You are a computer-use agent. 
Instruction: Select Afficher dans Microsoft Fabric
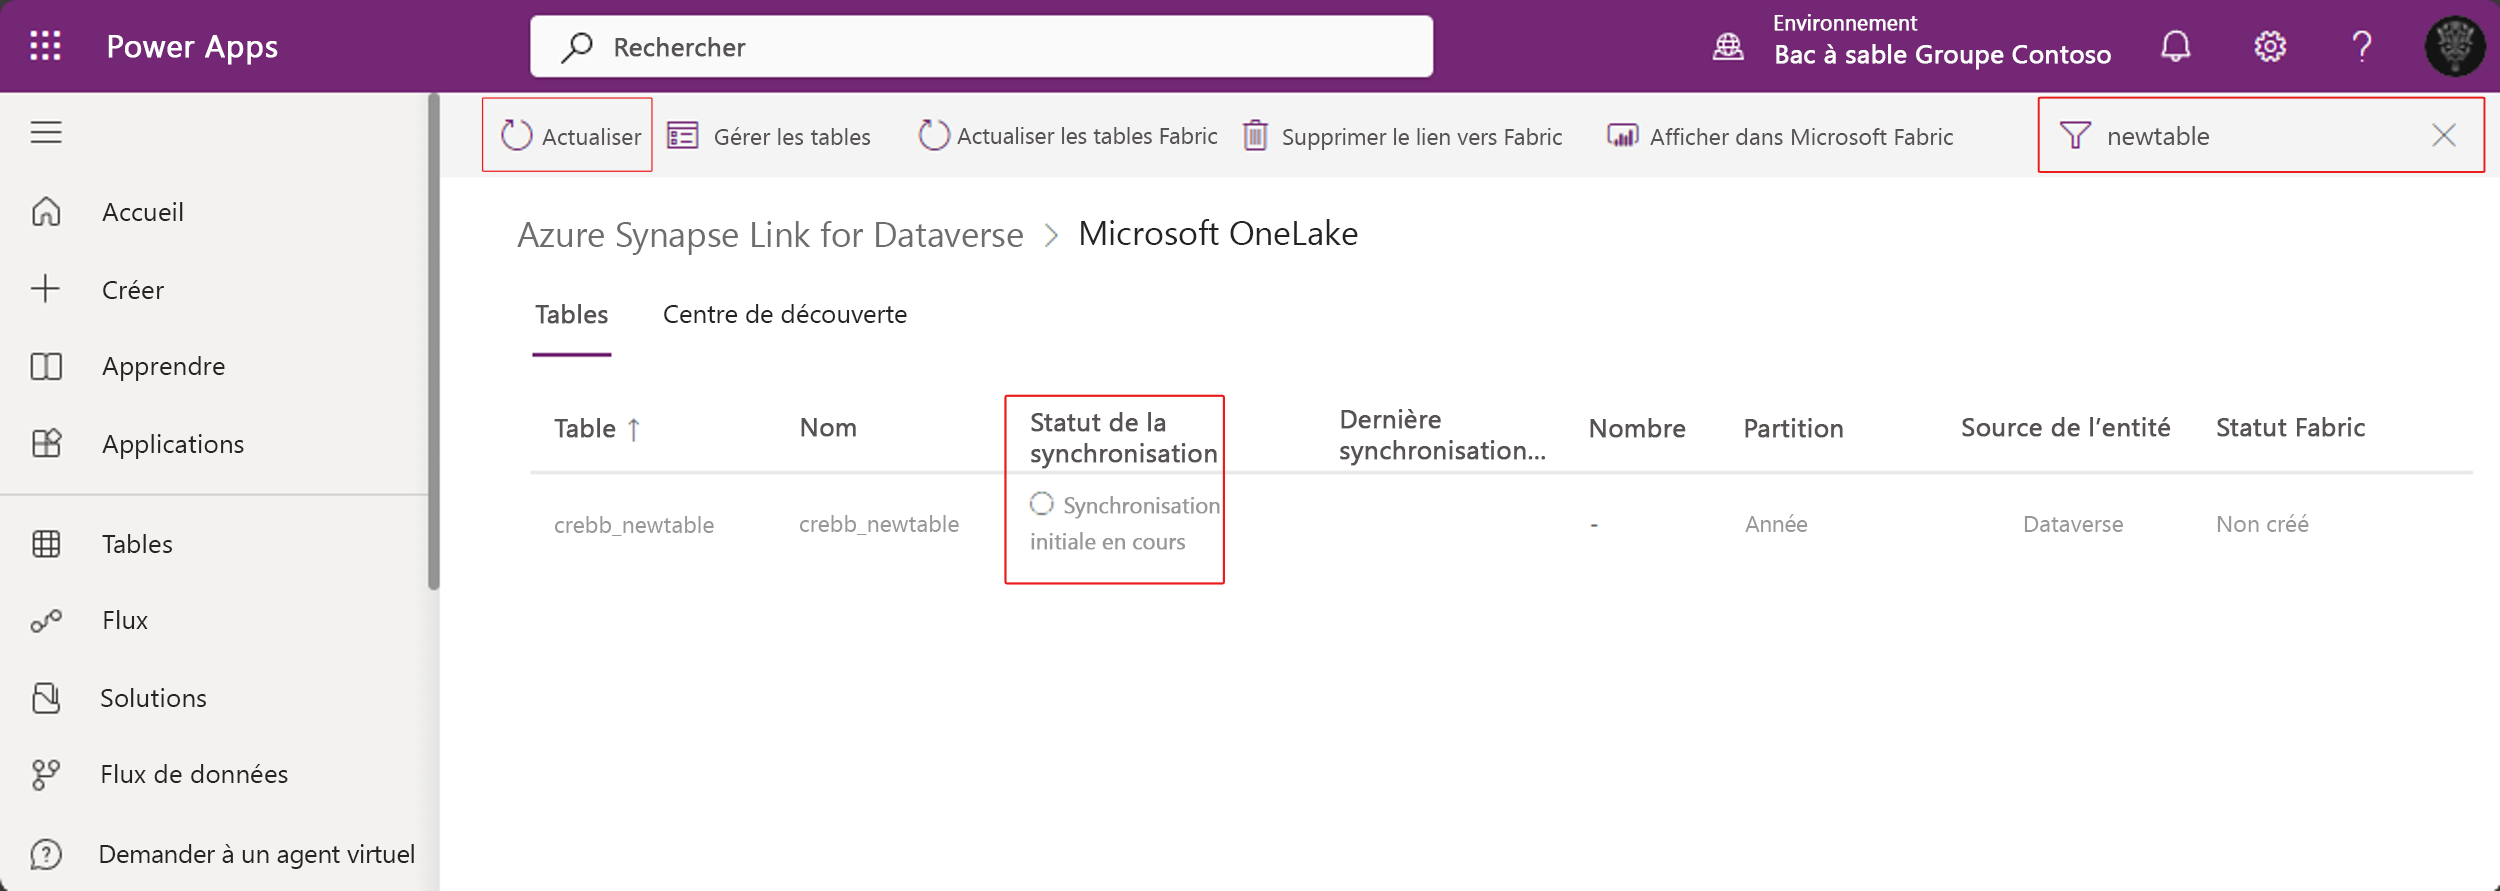(1801, 136)
